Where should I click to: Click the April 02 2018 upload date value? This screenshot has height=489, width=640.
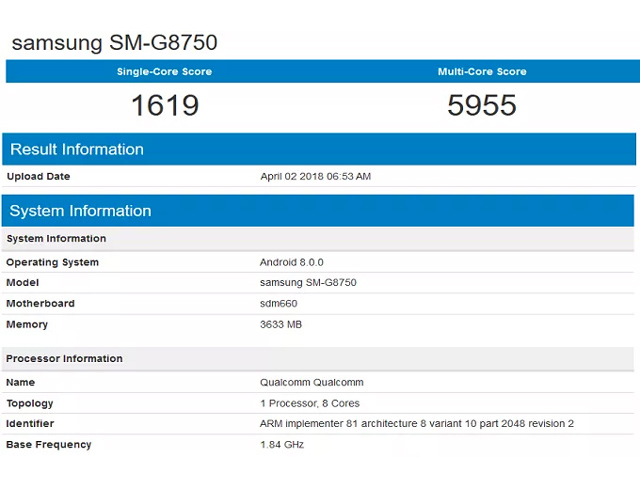316,176
